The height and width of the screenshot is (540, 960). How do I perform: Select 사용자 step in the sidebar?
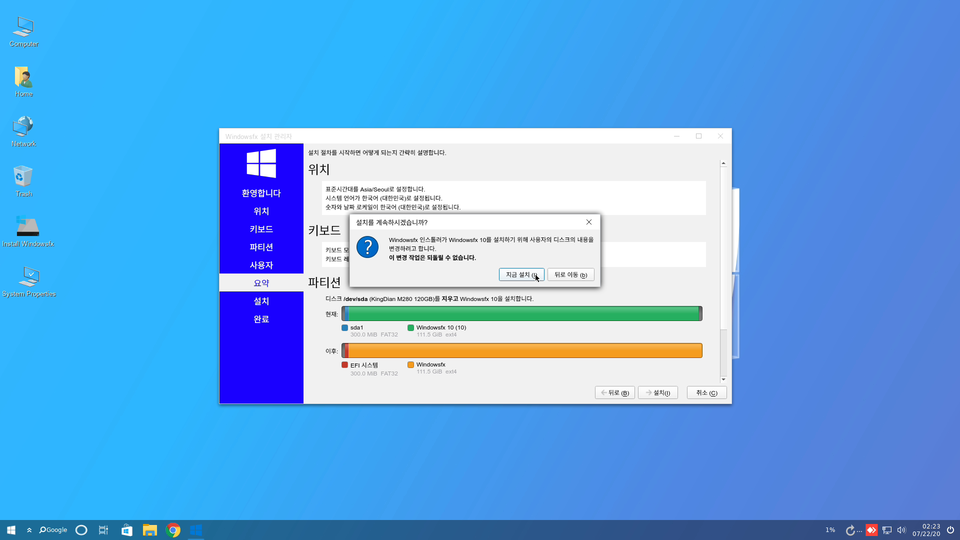(x=261, y=265)
